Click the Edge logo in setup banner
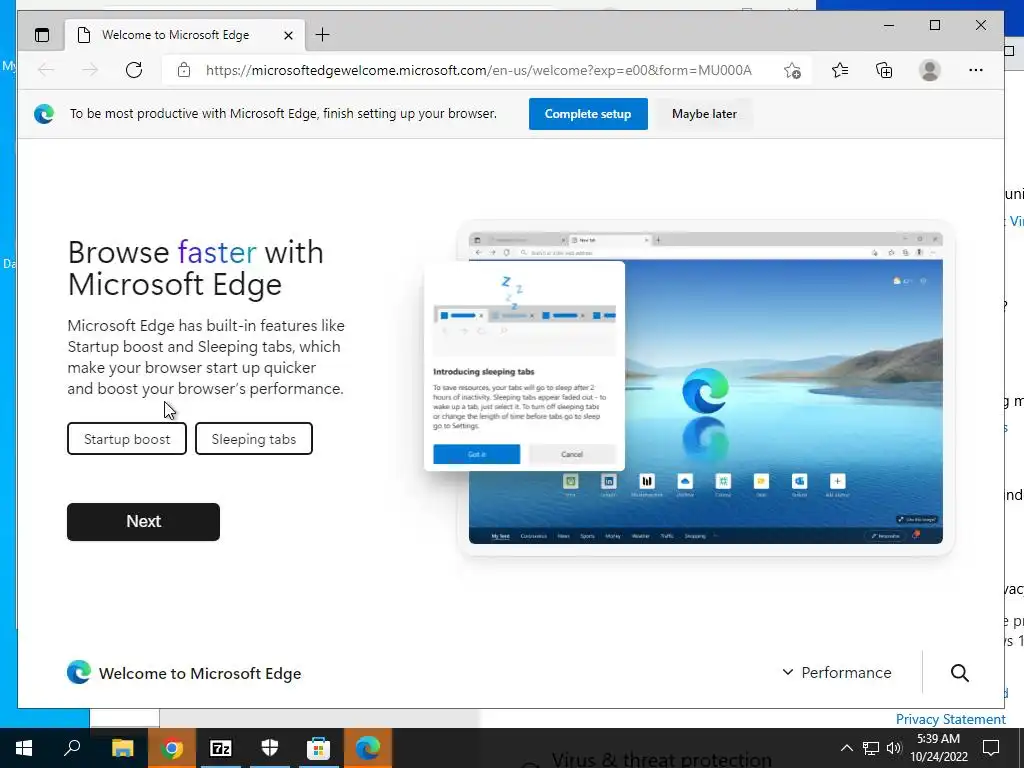Screen dimensions: 1024x768 pos(44,114)
